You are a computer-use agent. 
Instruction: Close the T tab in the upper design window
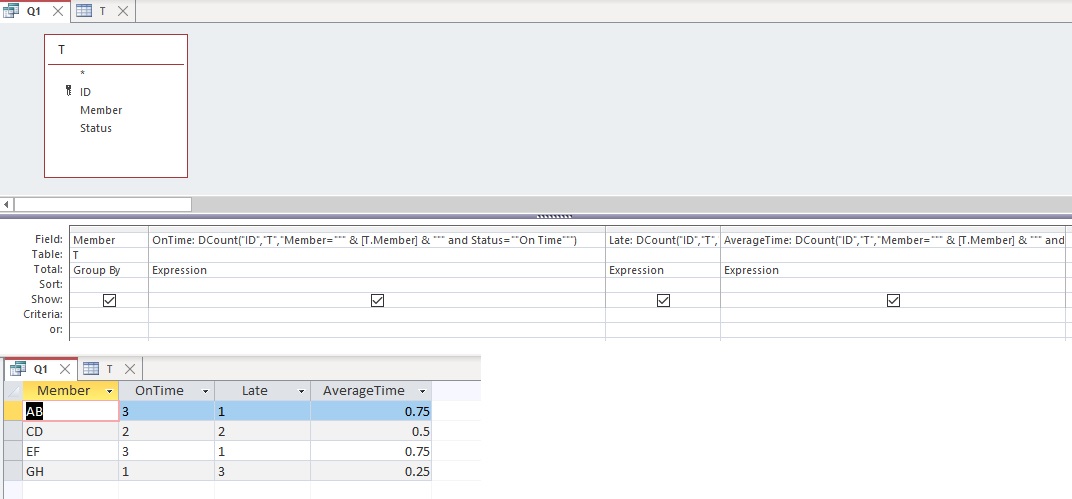click(x=123, y=11)
